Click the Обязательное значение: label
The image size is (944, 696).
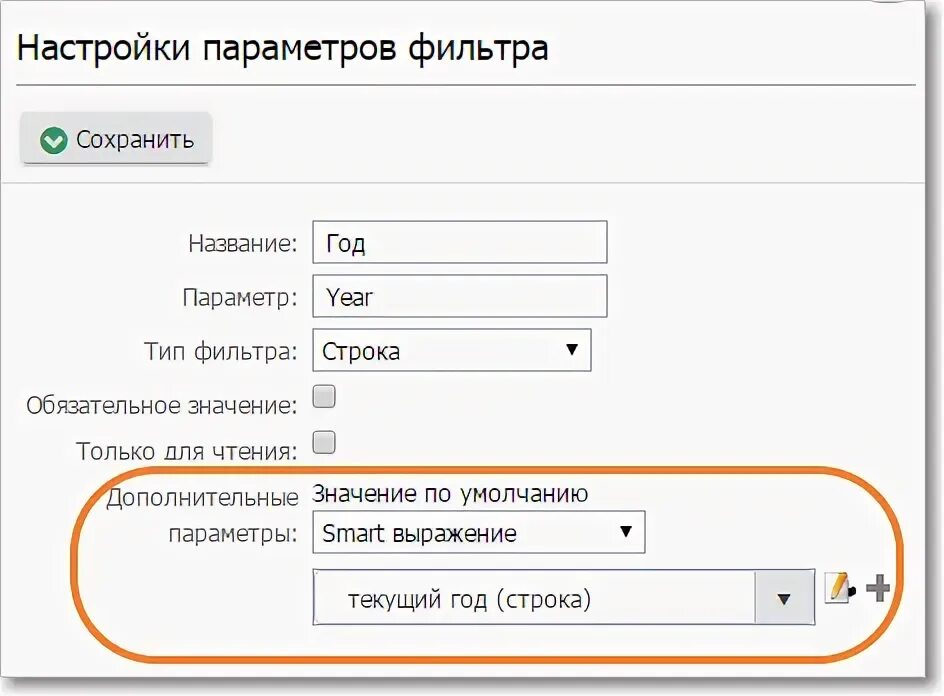pos(162,405)
